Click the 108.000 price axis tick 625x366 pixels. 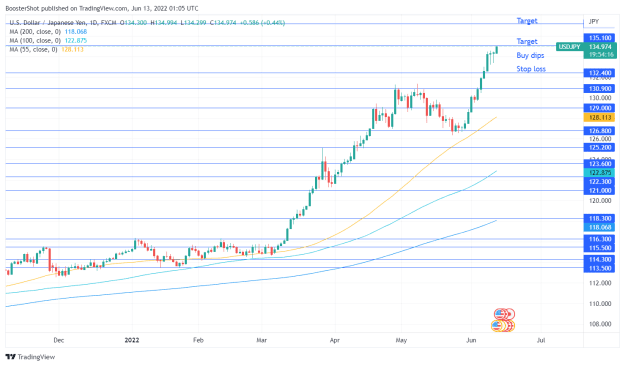pyautogui.click(x=599, y=324)
